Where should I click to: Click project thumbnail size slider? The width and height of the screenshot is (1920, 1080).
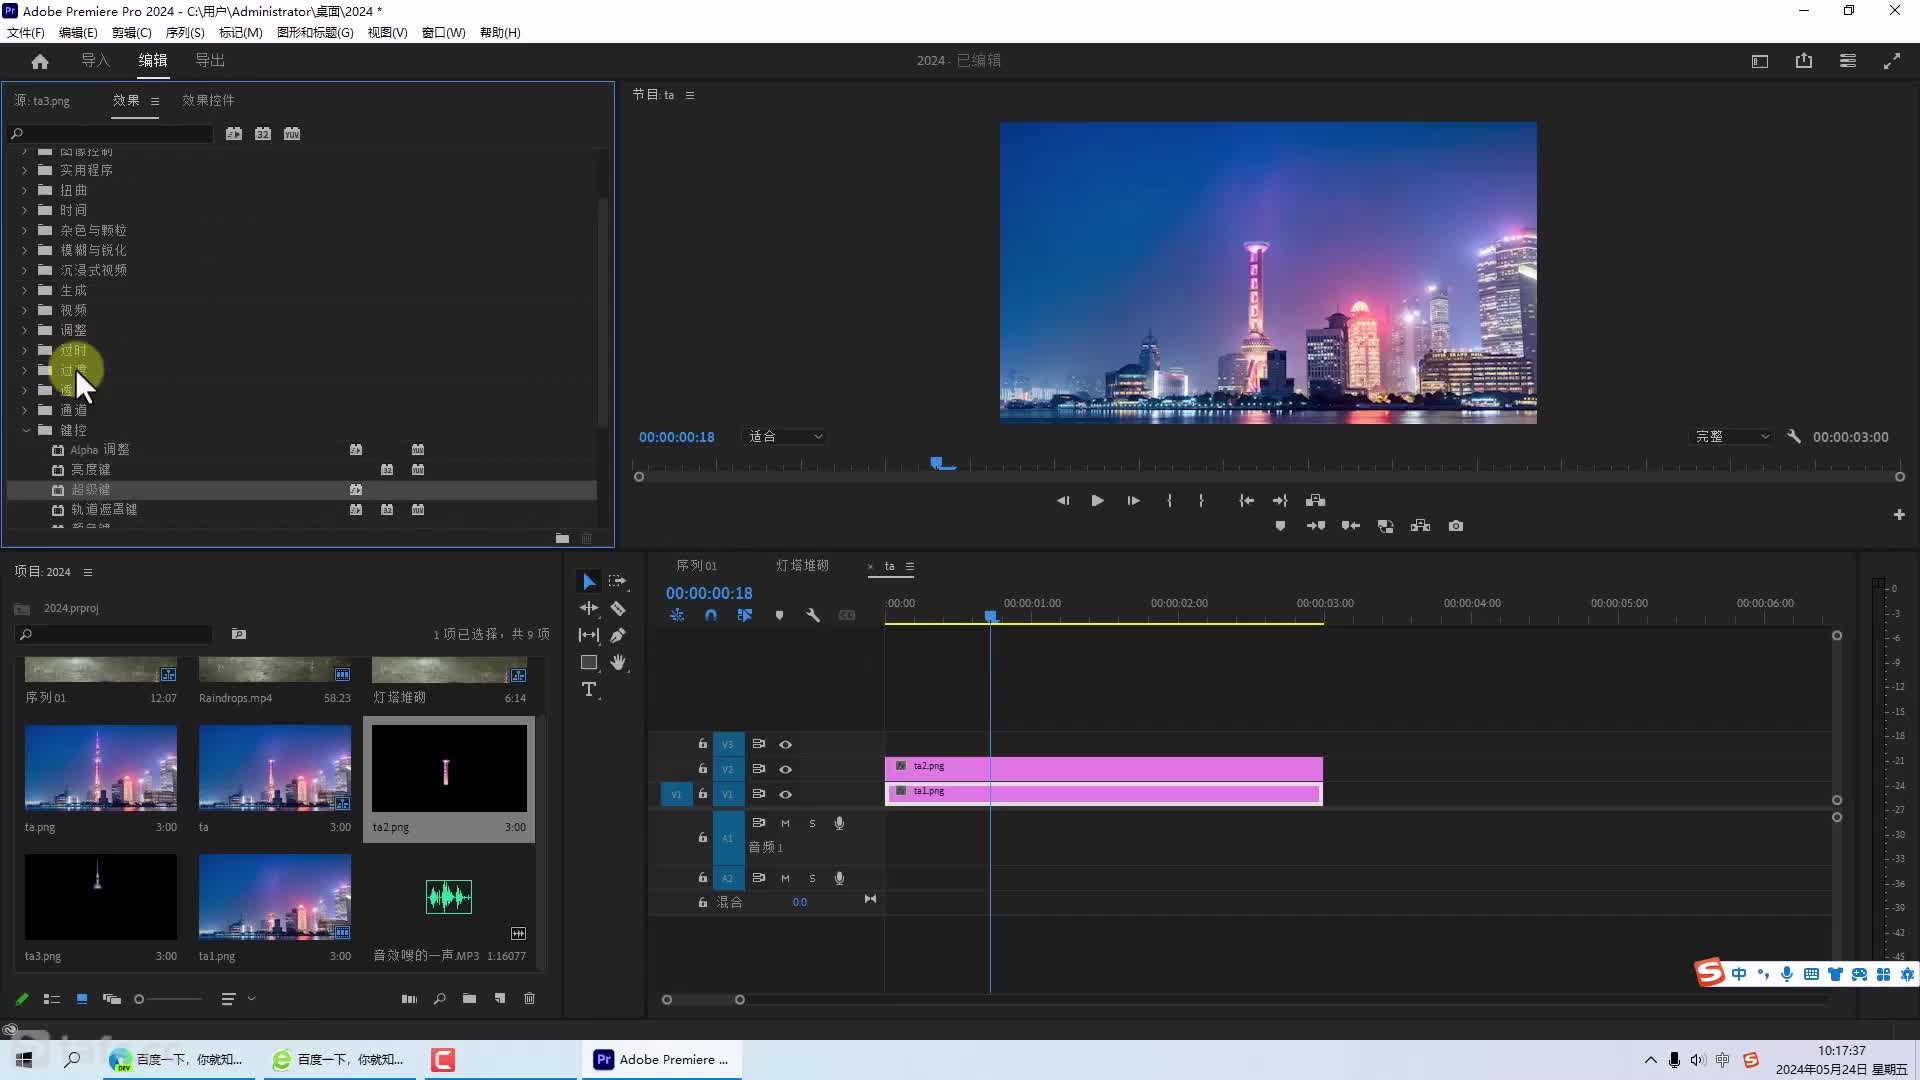click(168, 998)
